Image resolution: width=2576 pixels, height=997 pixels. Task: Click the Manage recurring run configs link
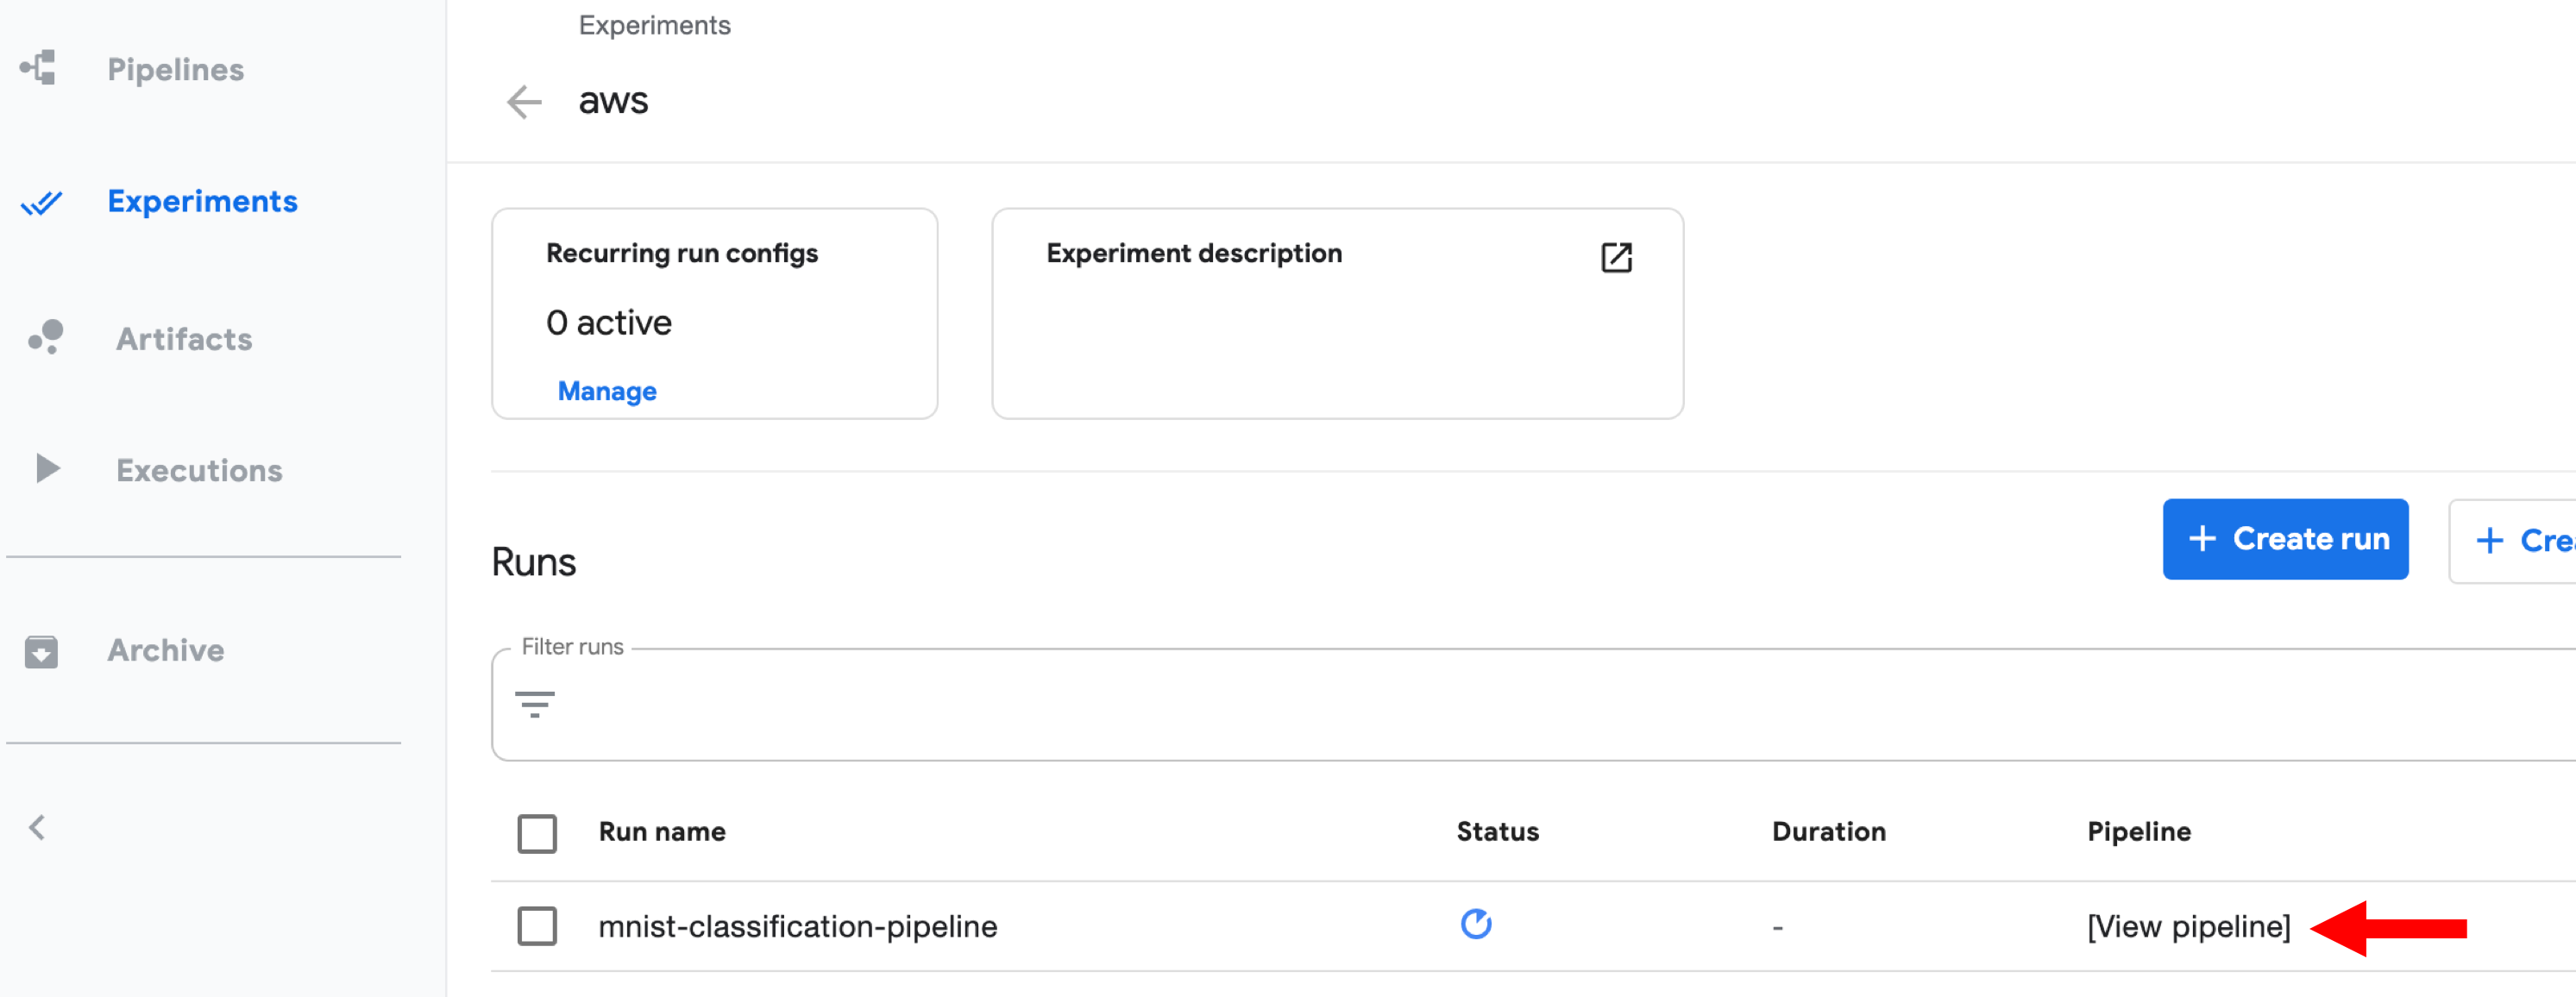(606, 391)
